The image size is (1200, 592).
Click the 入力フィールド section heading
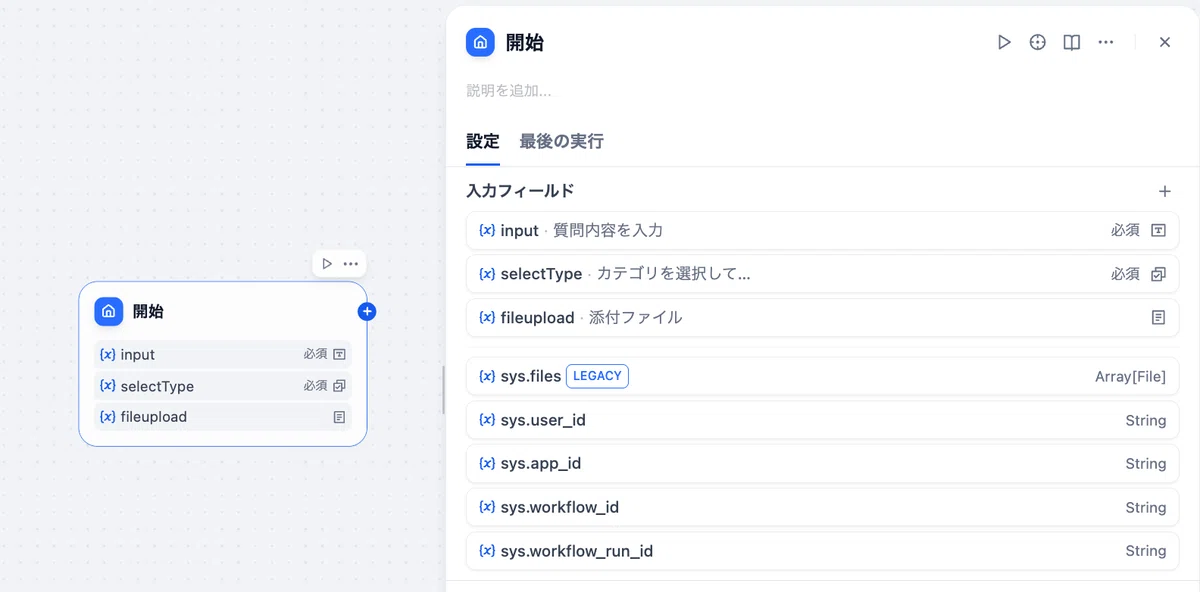point(520,191)
